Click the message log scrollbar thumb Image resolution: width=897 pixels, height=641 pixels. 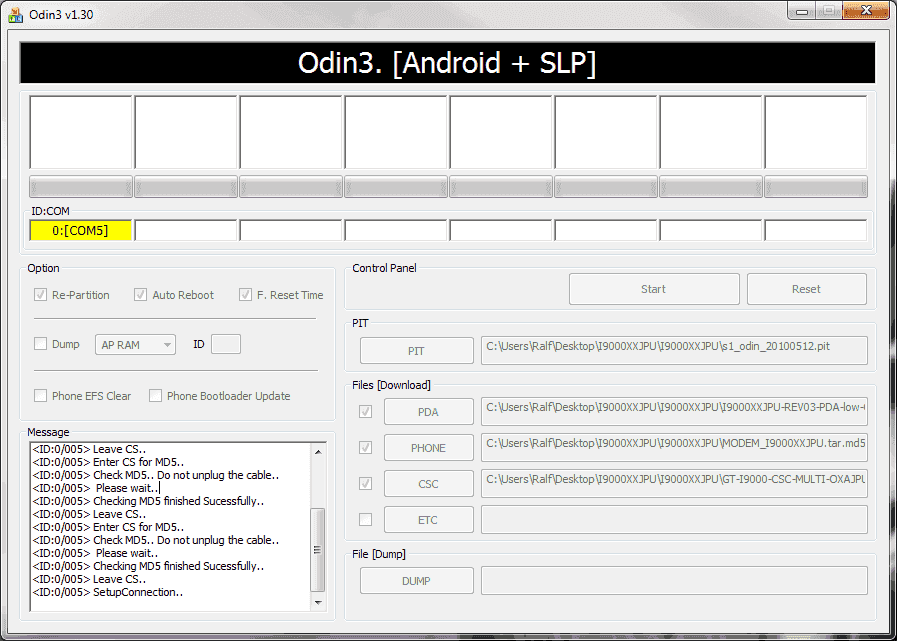pos(318,550)
